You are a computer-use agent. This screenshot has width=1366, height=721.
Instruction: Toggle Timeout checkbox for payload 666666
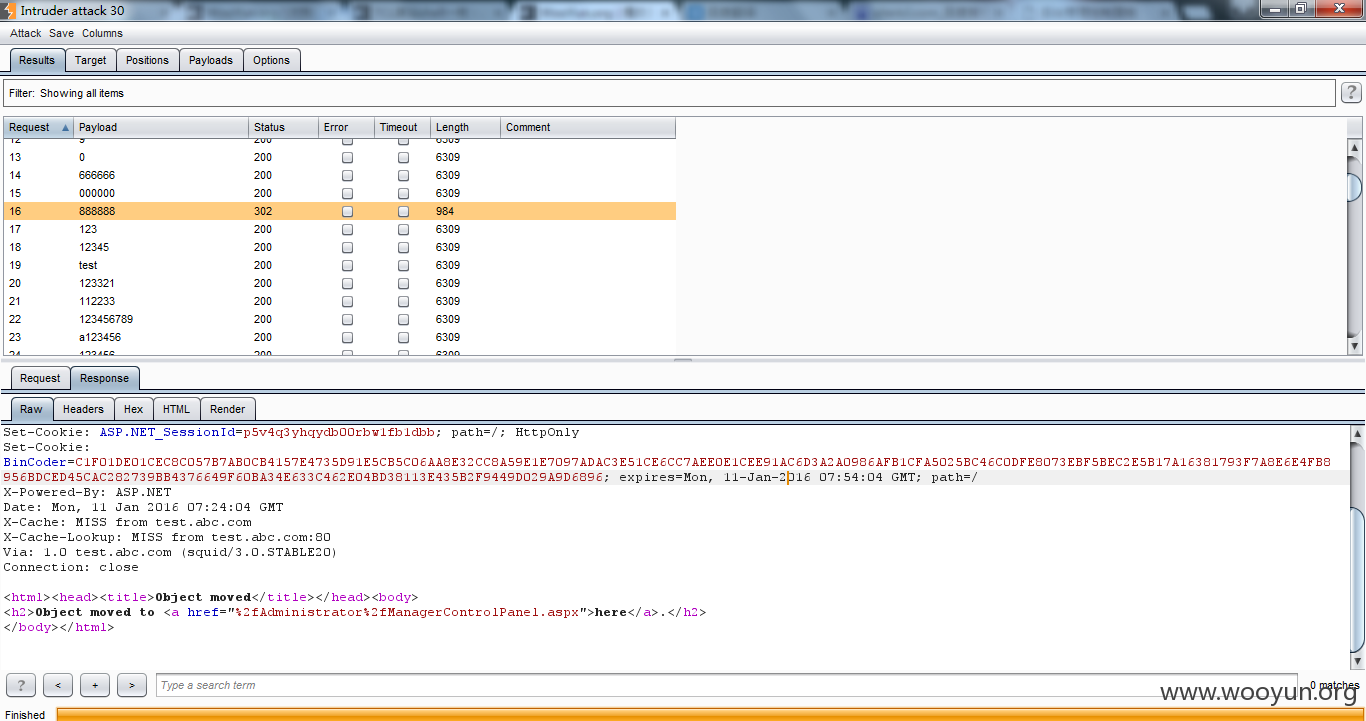point(403,175)
